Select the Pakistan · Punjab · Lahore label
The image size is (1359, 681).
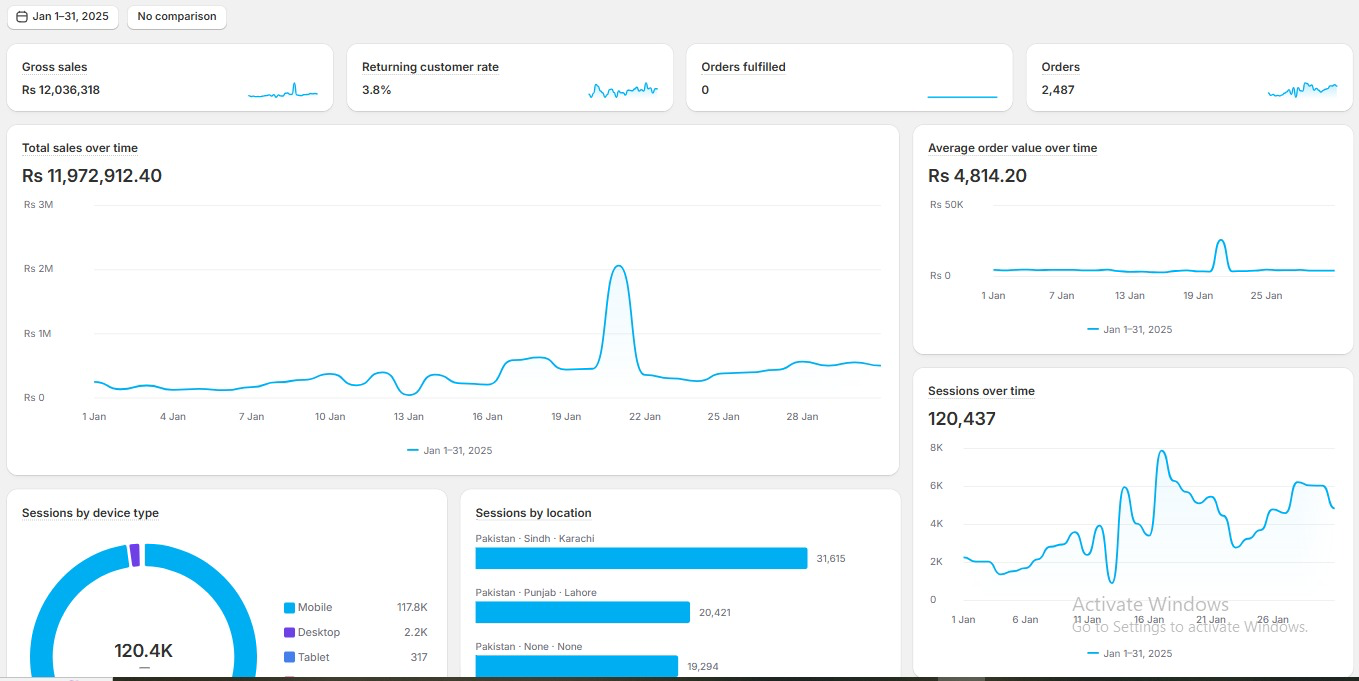pos(536,593)
